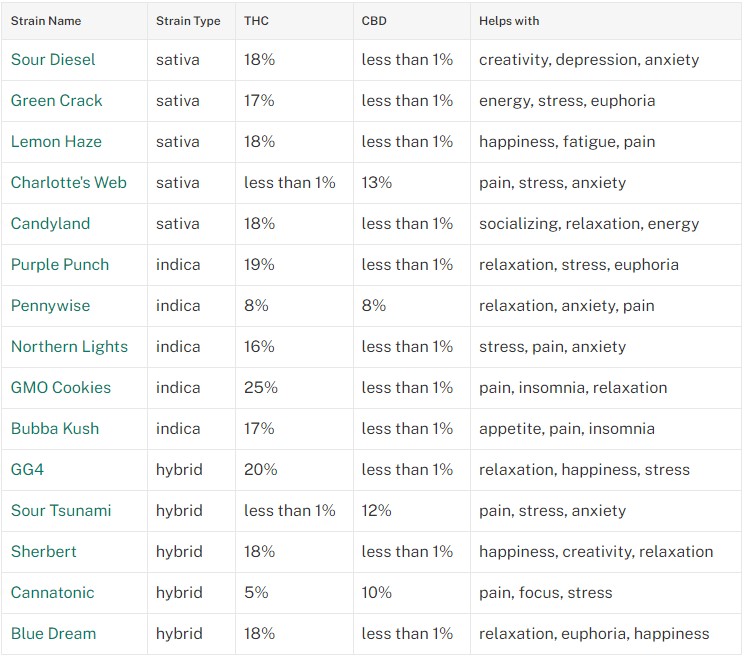Click the CBD column header
The height and width of the screenshot is (657, 744).
(x=374, y=21)
